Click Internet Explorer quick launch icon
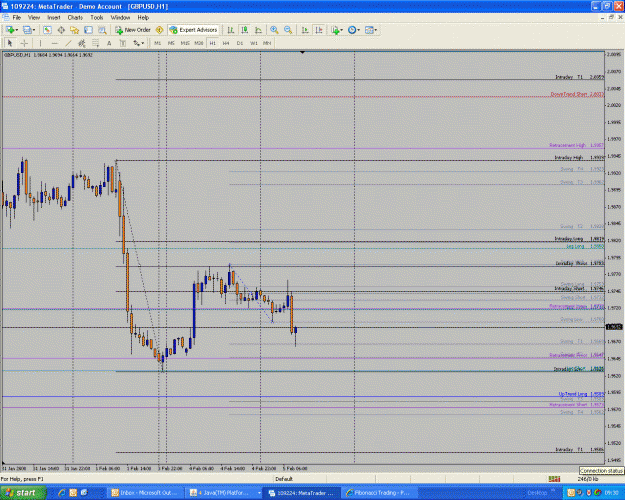The height and width of the screenshot is (500, 625). click(x=62, y=493)
